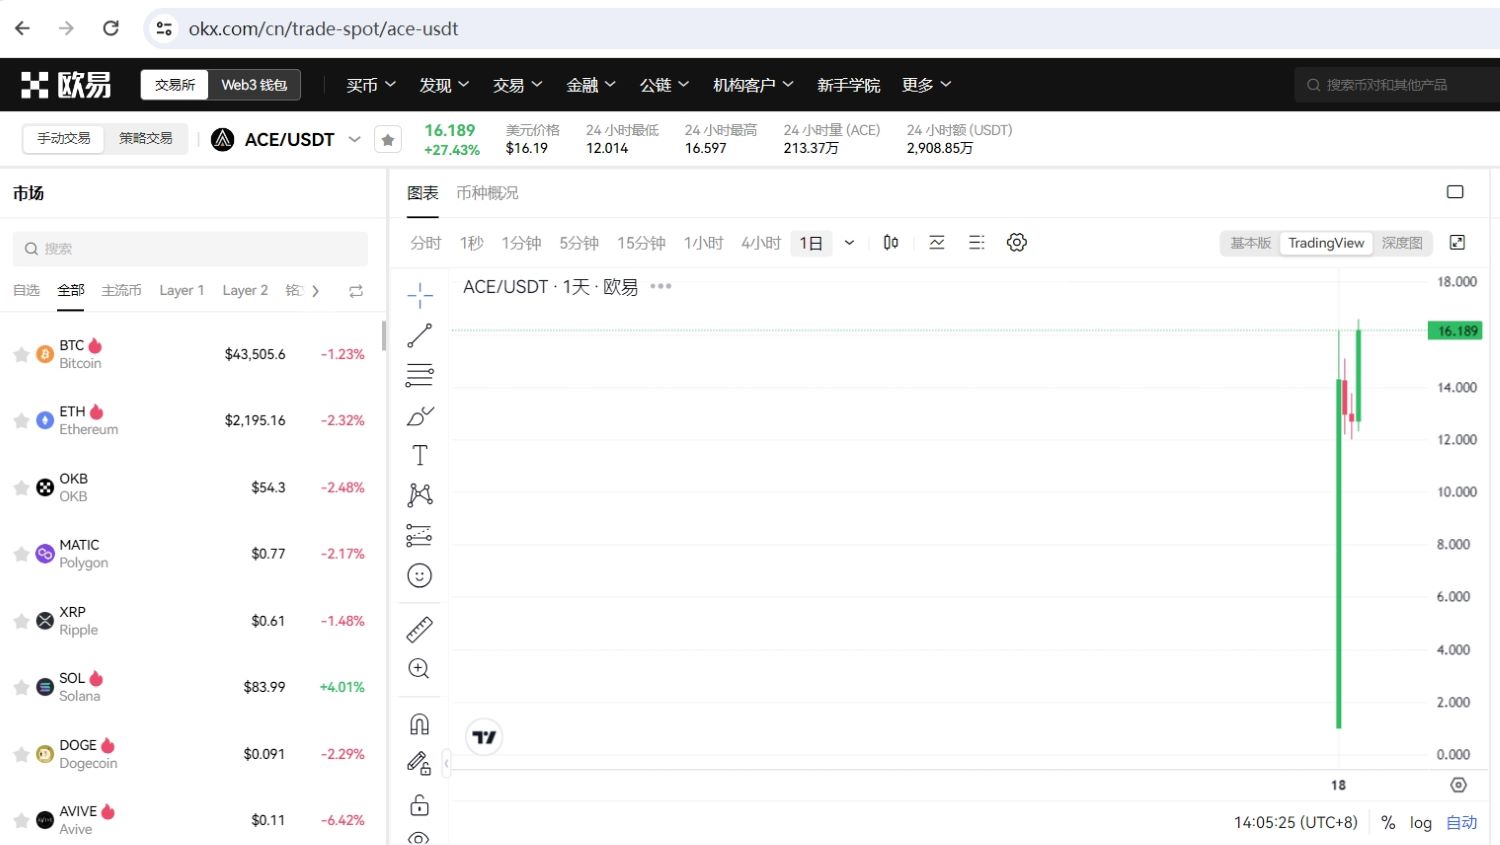The width and height of the screenshot is (1500, 845).
Task: Hide all drawings with eye icon
Action: (x=420, y=838)
